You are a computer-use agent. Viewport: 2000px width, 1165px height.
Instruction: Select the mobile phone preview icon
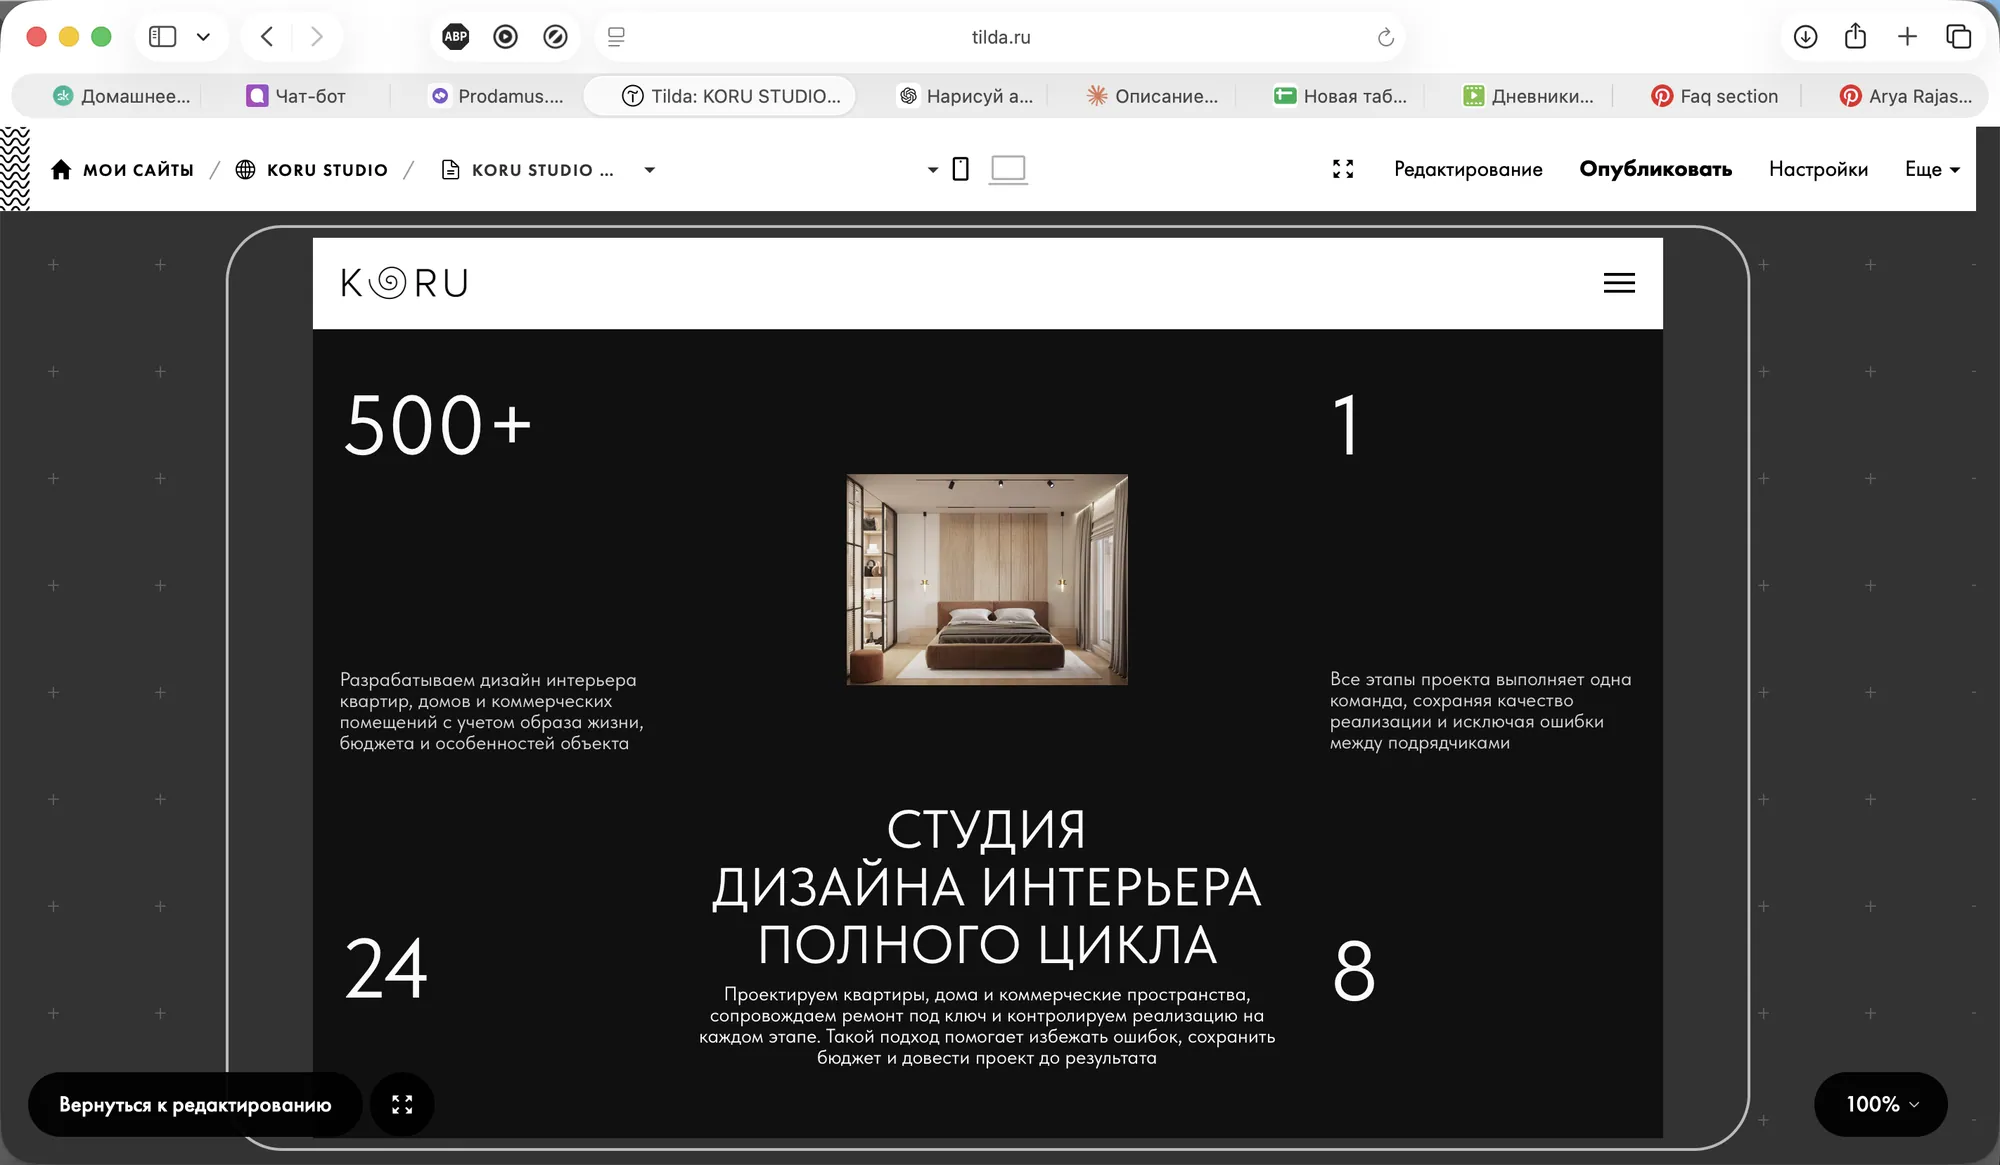tap(960, 169)
